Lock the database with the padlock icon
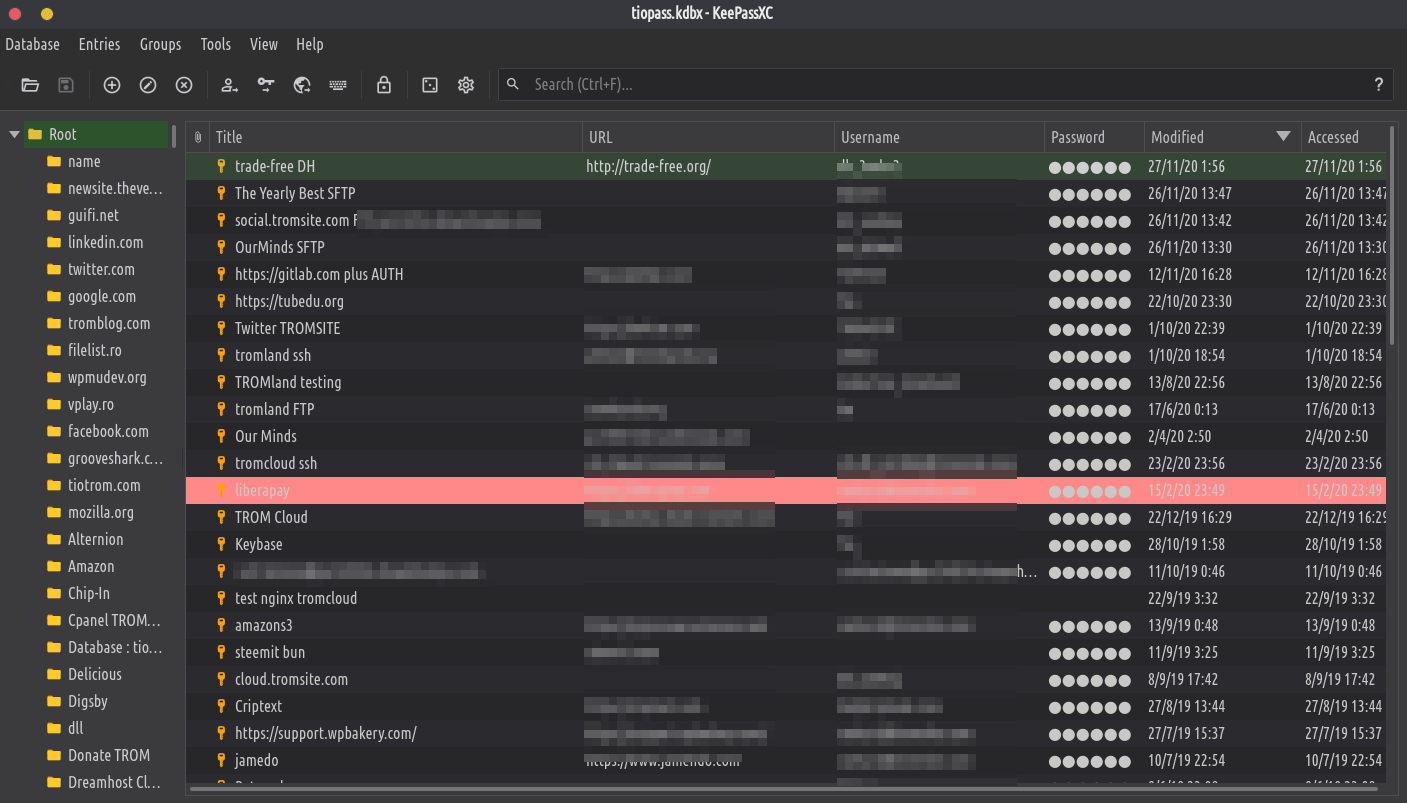This screenshot has height=803, width=1407. click(384, 85)
